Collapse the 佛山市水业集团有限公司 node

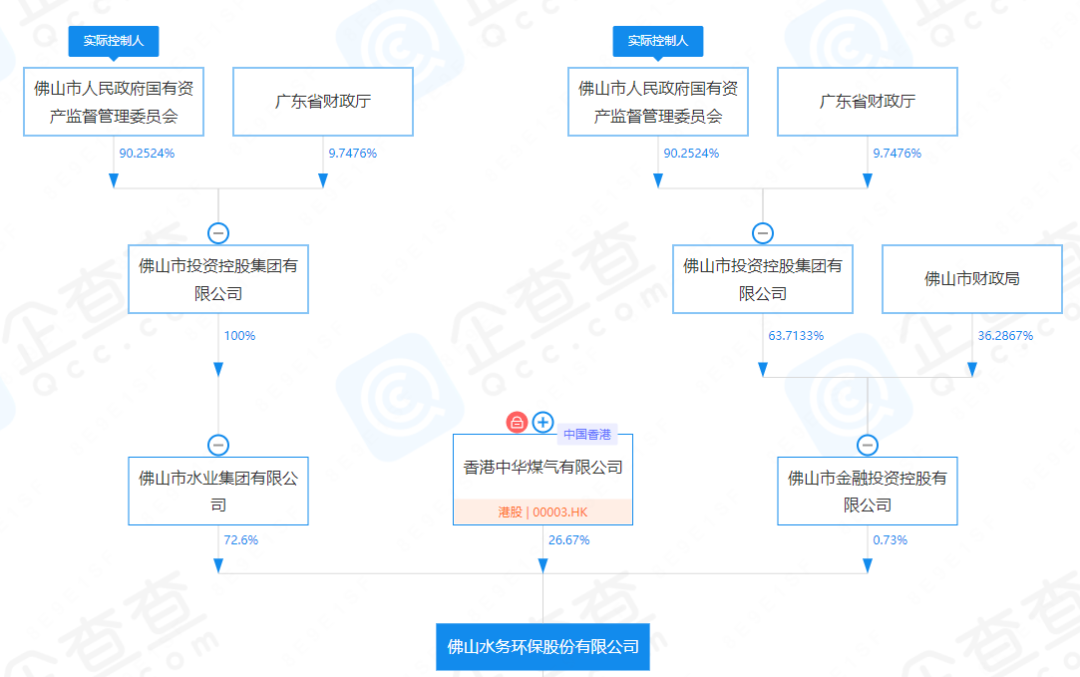click(218, 446)
